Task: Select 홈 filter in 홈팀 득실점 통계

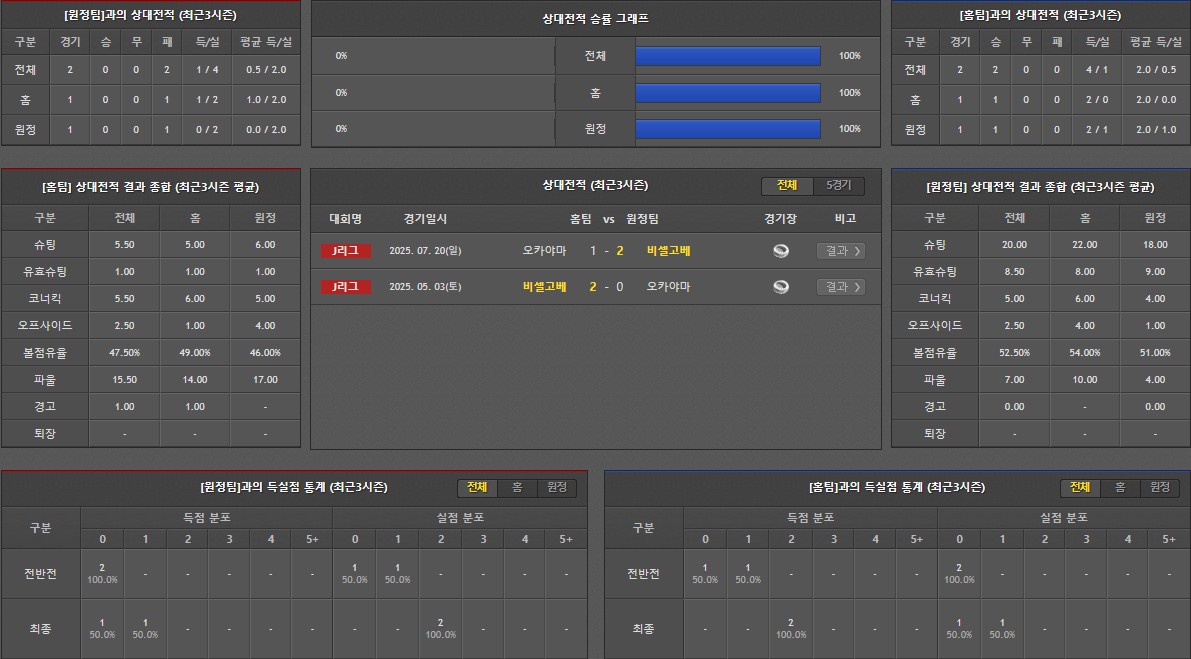Action: point(1120,487)
